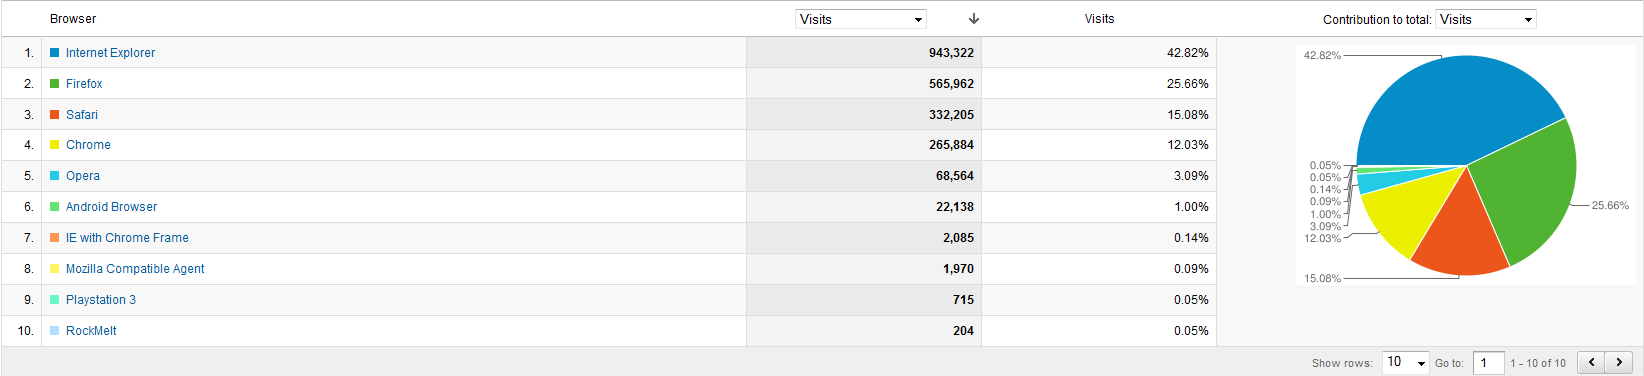Open the Show rows dropdown
Viewport: 1644px width, 376px height.
click(x=1406, y=362)
